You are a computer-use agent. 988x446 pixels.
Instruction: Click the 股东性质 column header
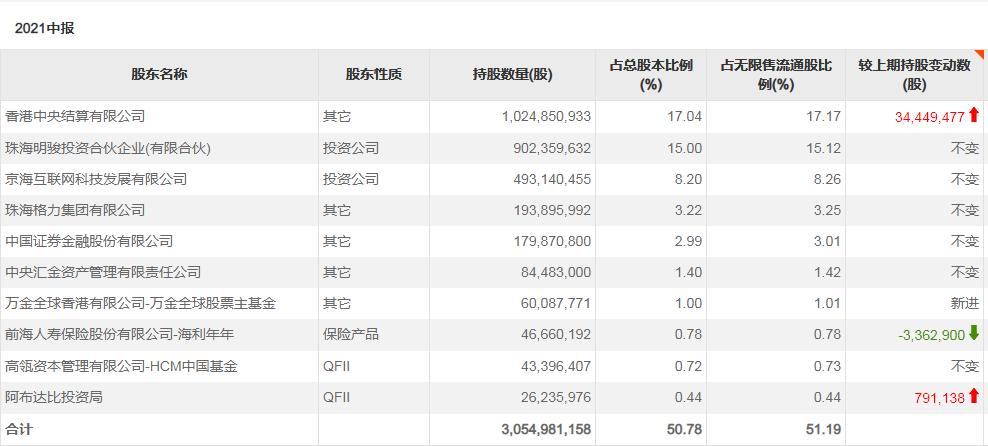[x=374, y=74]
